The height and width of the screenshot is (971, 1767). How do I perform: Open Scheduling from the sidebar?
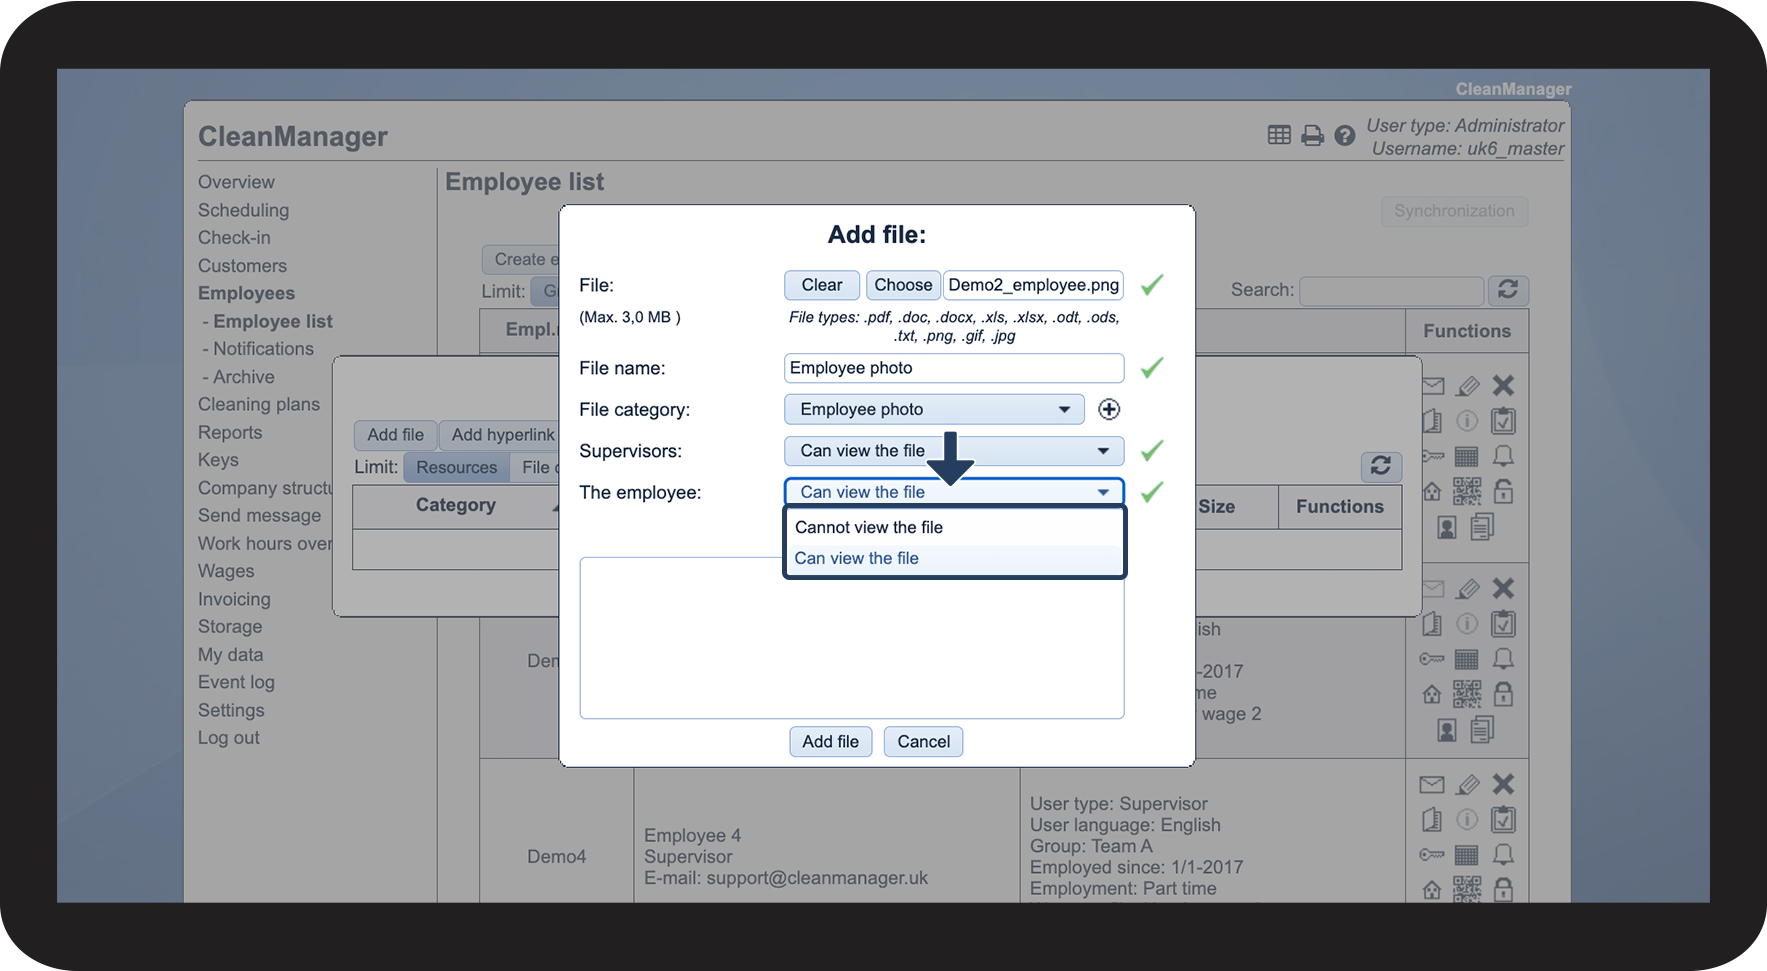243,210
